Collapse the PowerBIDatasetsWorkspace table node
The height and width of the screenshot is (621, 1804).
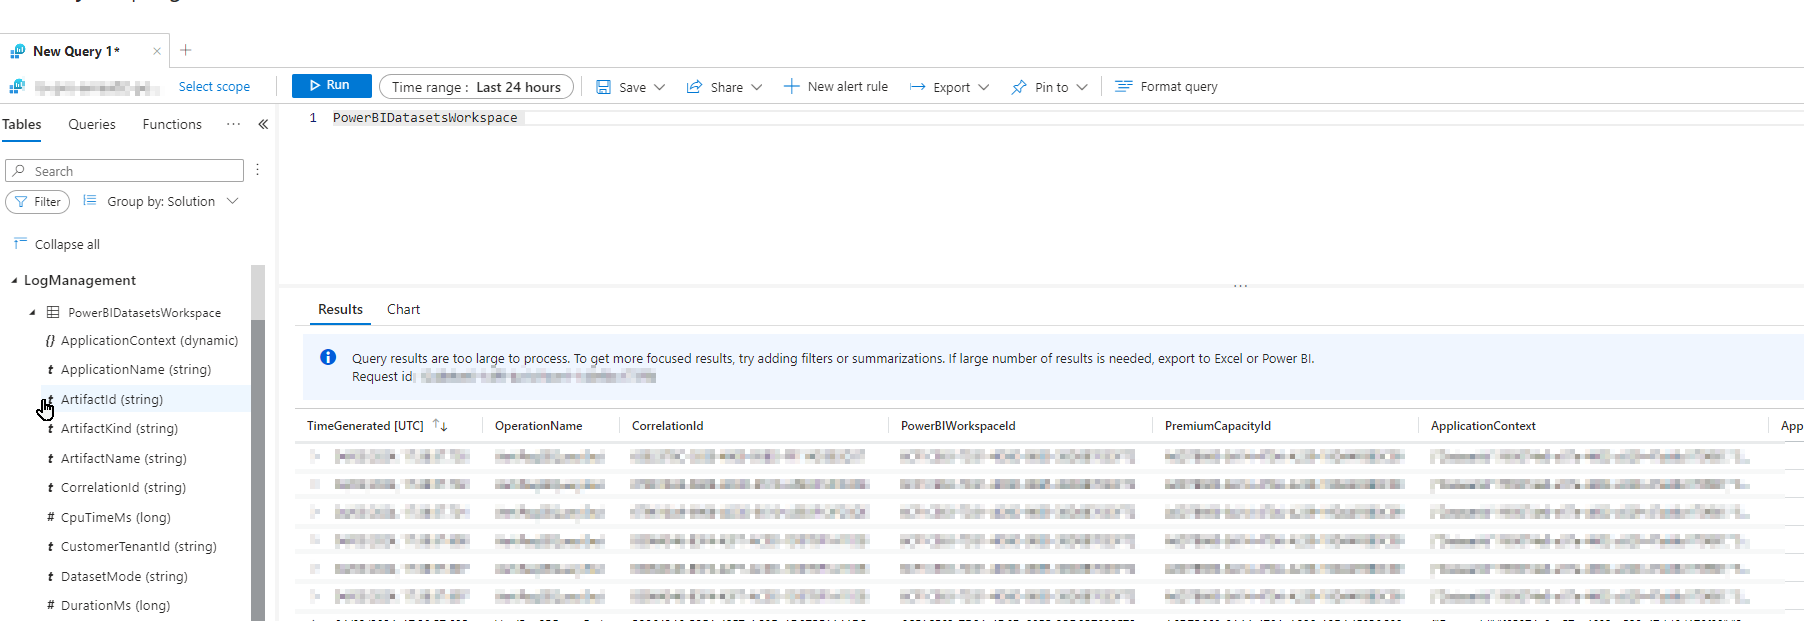click(x=32, y=313)
